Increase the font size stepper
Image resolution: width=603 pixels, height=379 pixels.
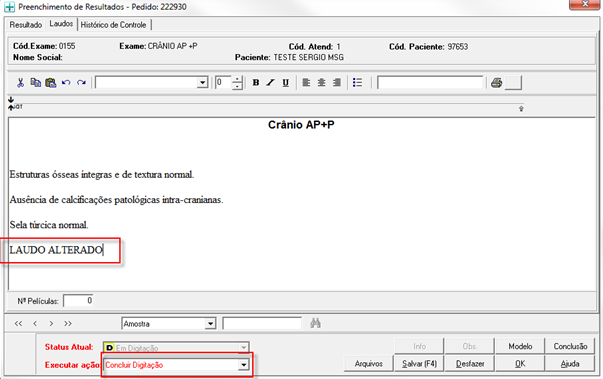point(238,80)
